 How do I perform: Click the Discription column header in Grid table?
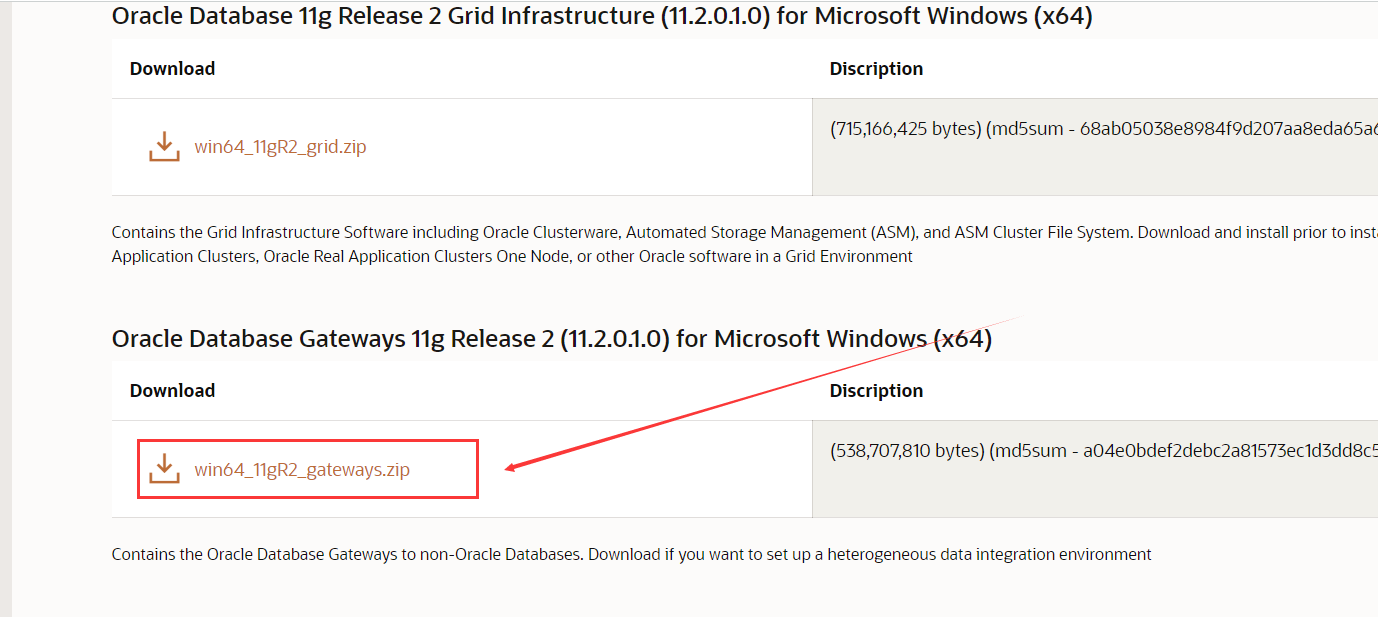point(876,69)
